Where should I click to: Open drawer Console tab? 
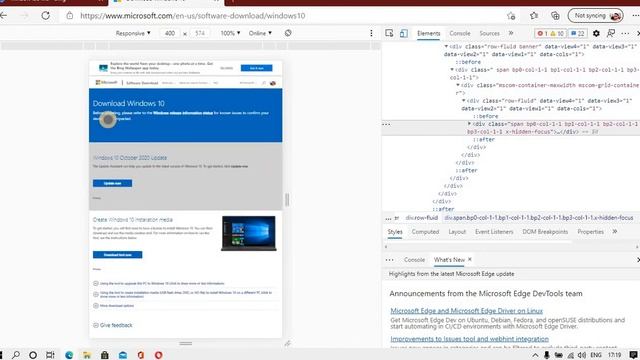coord(414,260)
